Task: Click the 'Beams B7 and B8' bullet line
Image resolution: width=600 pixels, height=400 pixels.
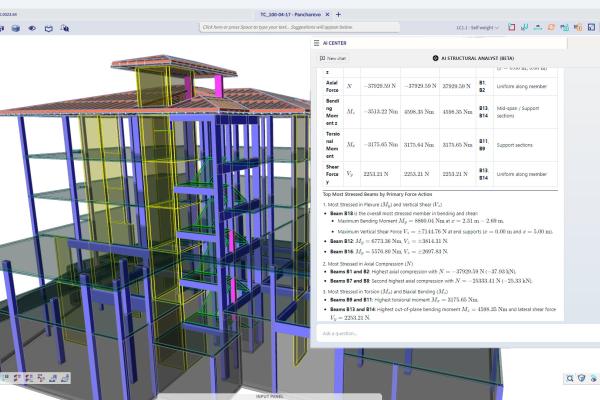Action: pos(431,281)
